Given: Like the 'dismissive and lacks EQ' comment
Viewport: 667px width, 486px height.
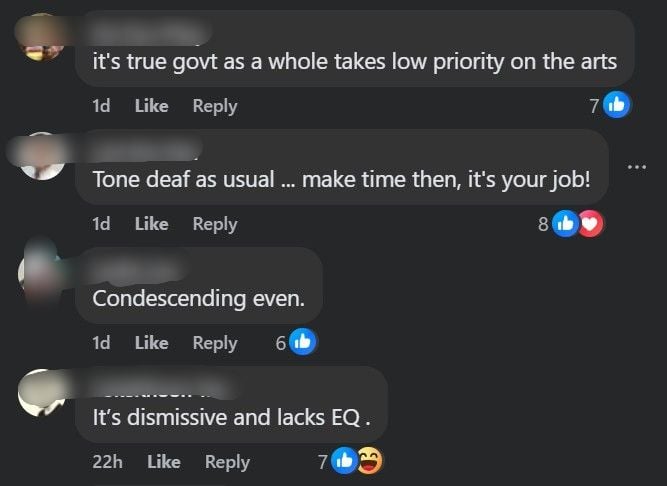Looking at the screenshot, I should [x=164, y=461].
